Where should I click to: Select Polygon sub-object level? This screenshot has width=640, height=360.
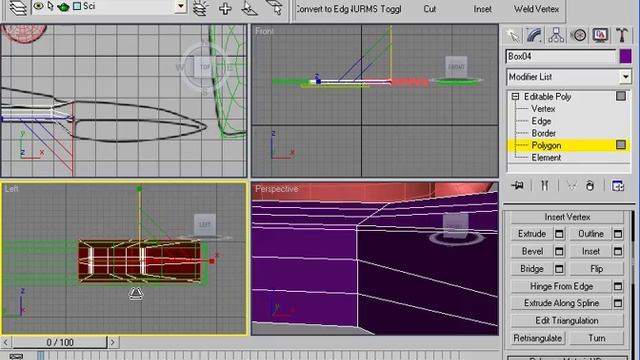click(546, 146)
